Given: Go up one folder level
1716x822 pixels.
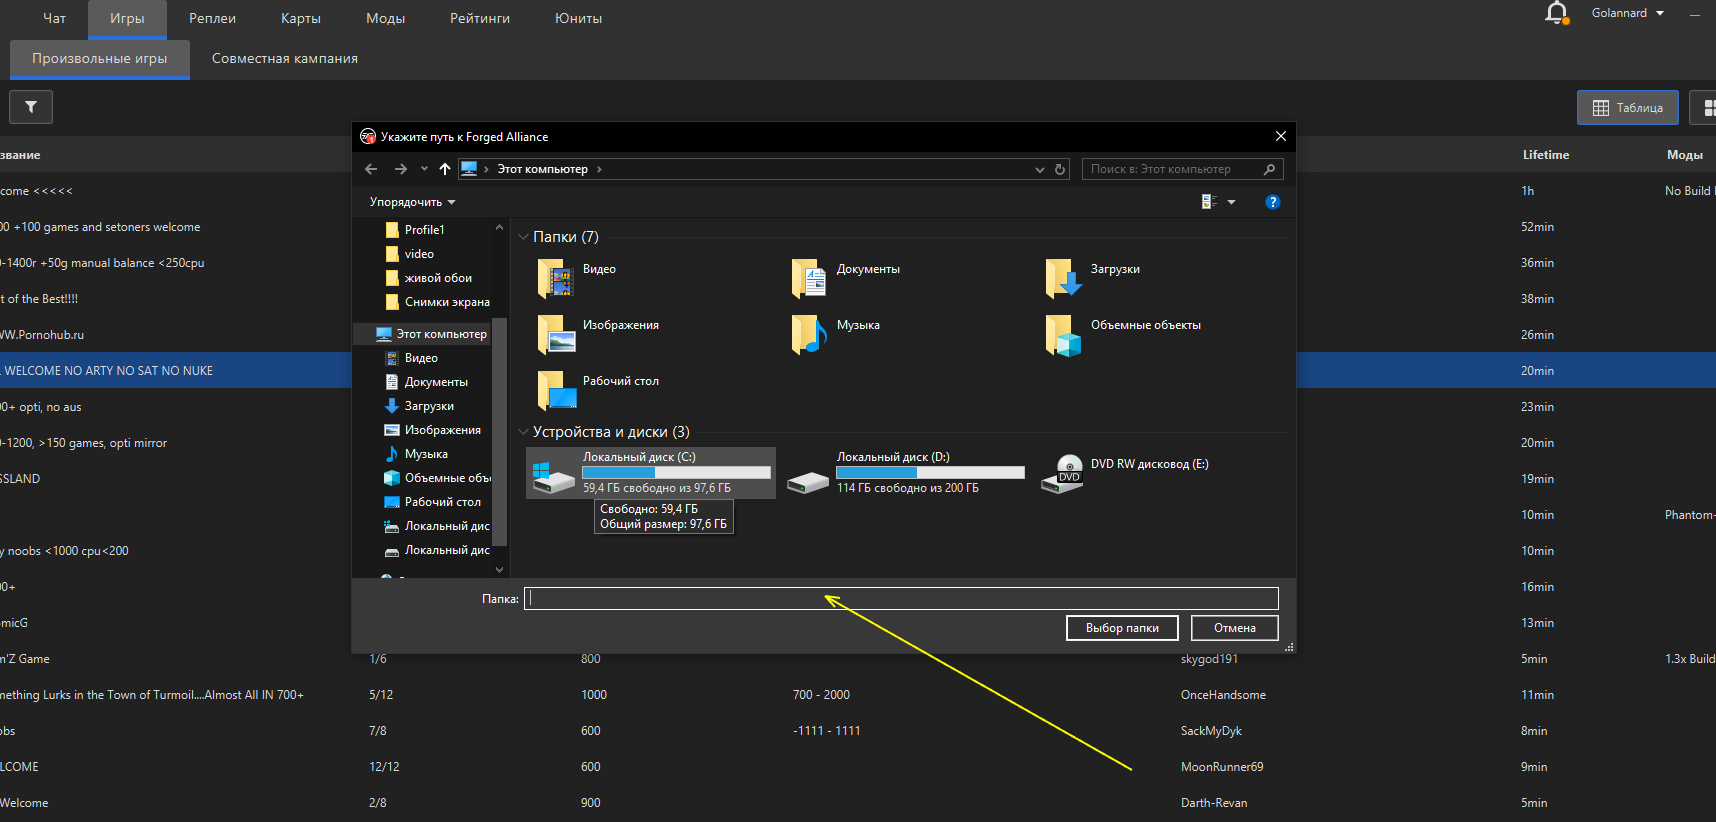Looking at the screenshot, I should coord(445,169).
